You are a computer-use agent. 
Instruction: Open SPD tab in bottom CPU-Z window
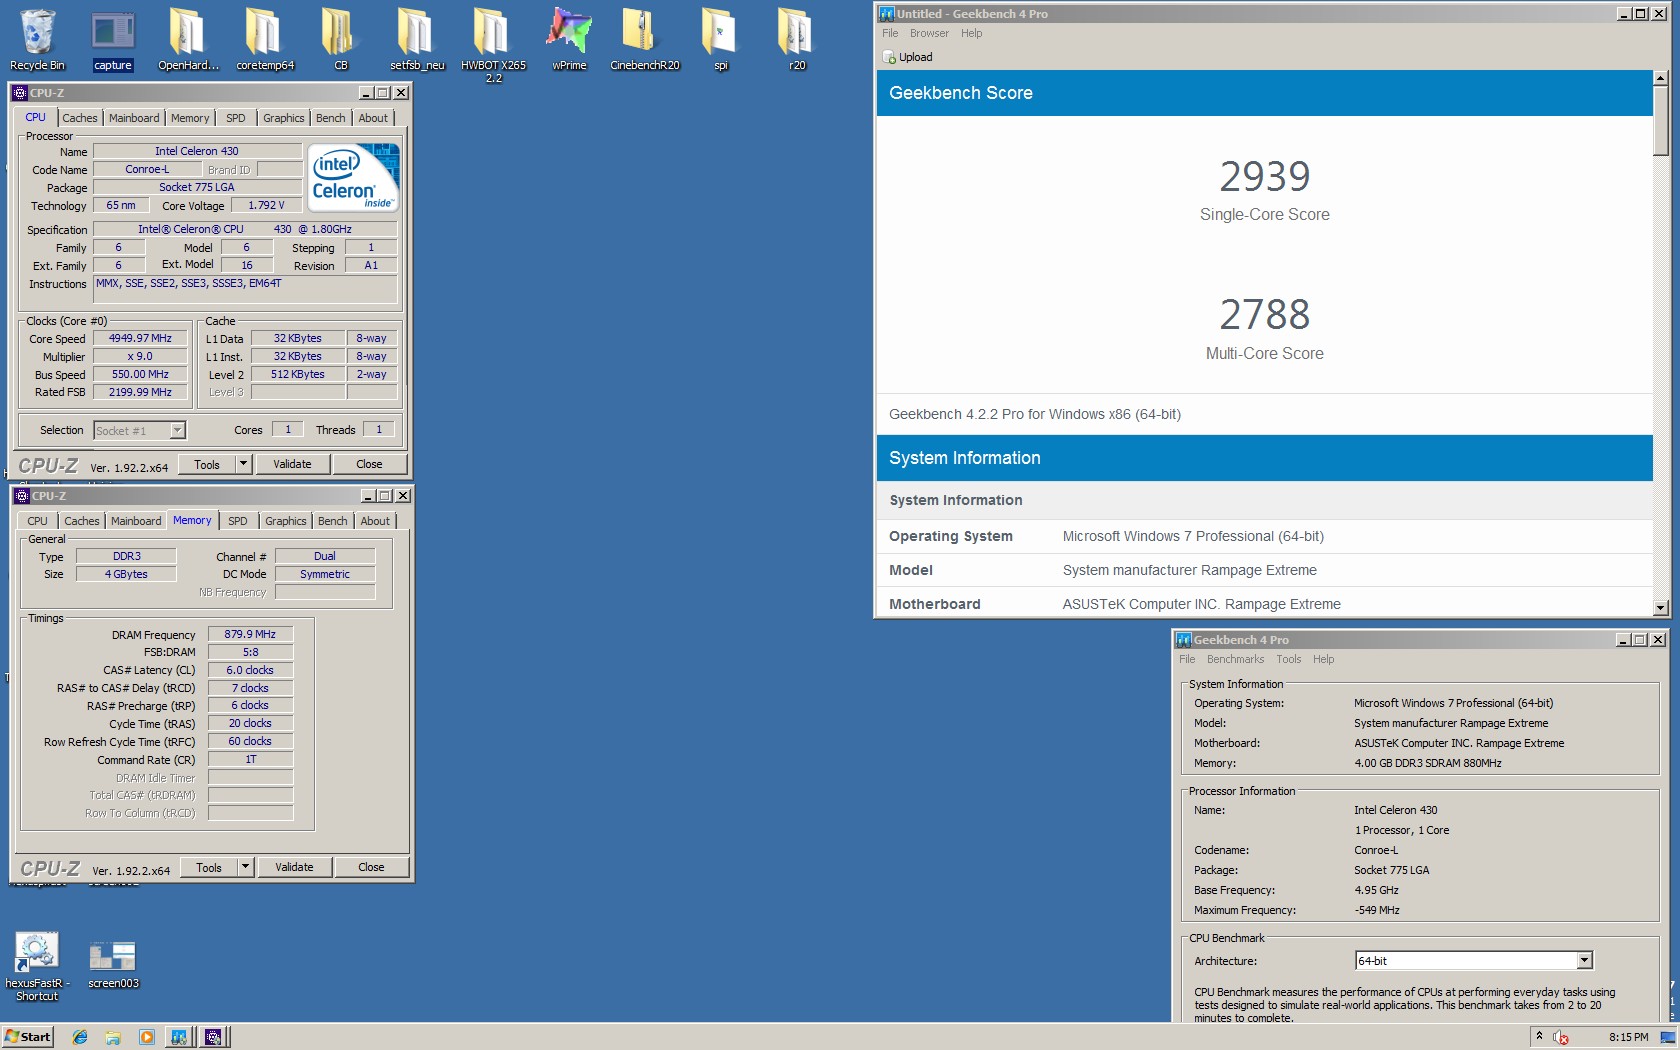[238, 521]
